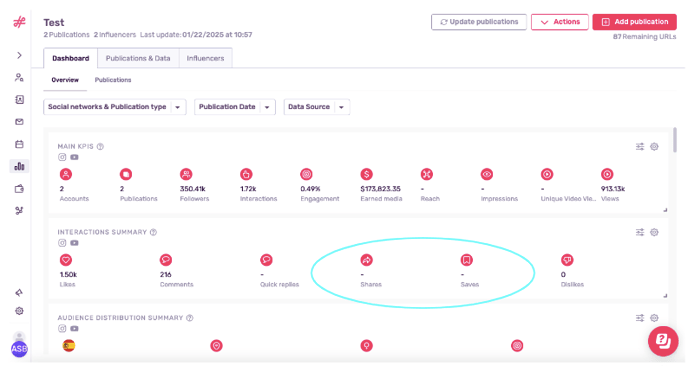
Task: Expand the left sidebar with chevron arrow
Action: click(19, 55)
